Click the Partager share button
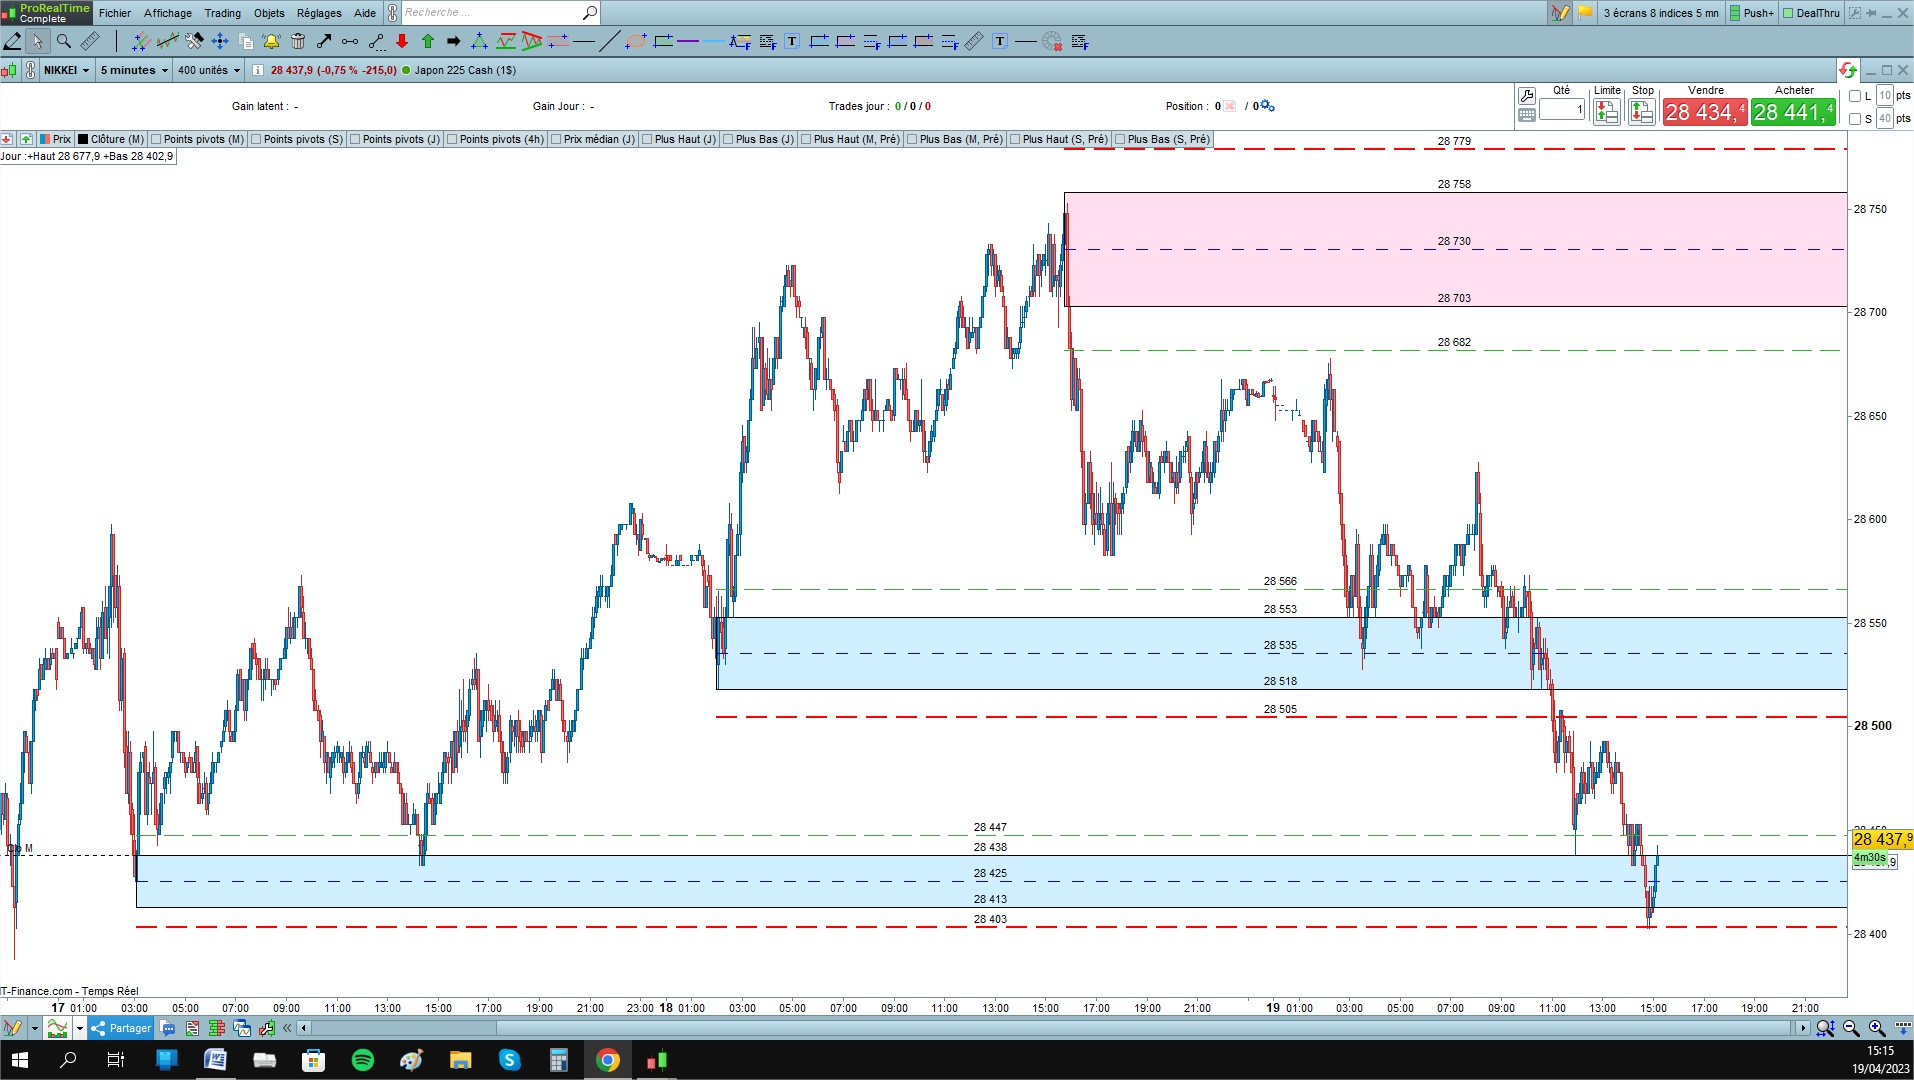1914x1080 pixels. click(121, 1028)
